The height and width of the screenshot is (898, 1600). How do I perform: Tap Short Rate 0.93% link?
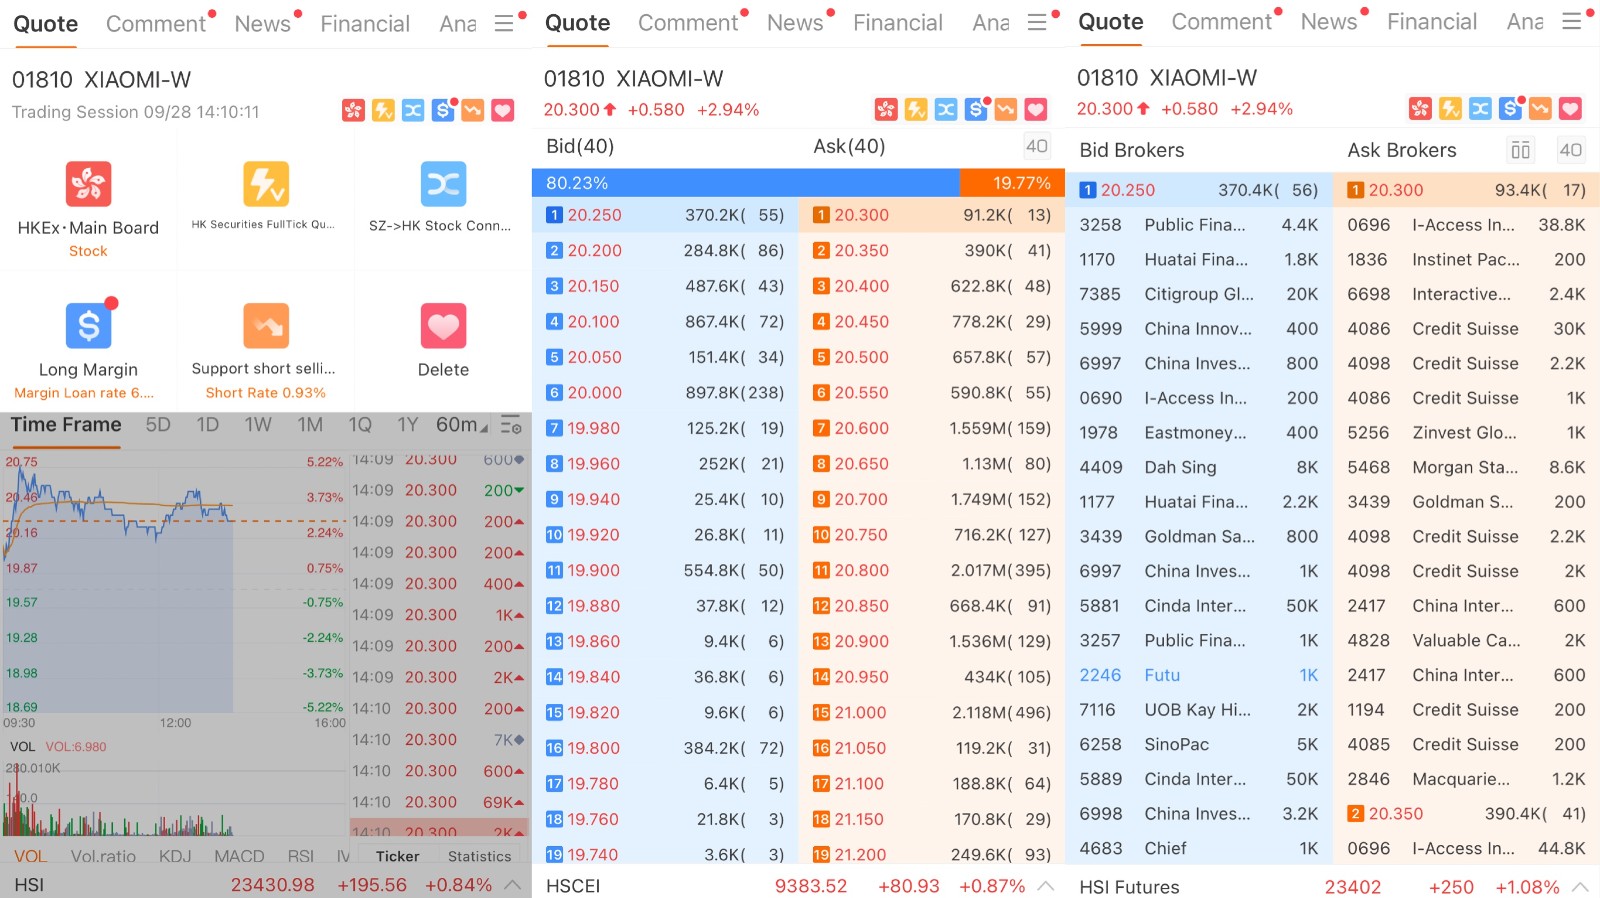click(266, 393)
